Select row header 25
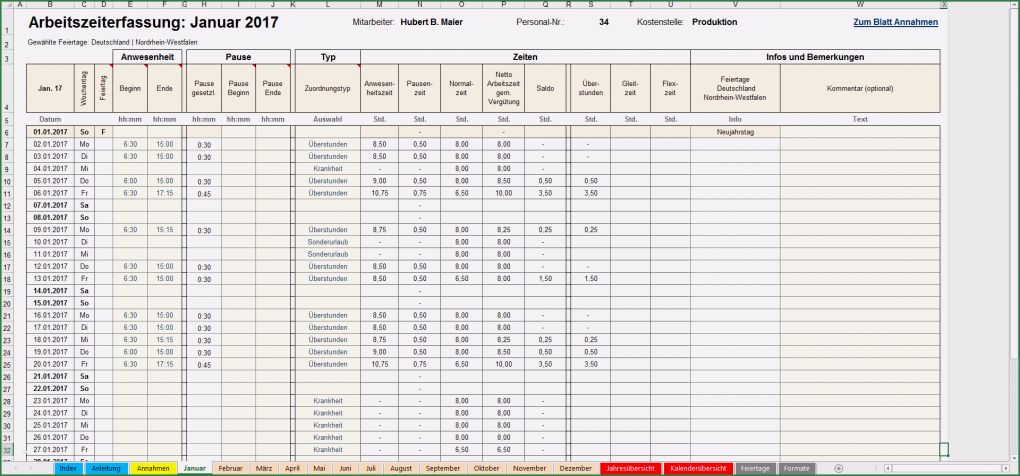The height and width of the screenshot is (476, 1020). click(6, 364)
